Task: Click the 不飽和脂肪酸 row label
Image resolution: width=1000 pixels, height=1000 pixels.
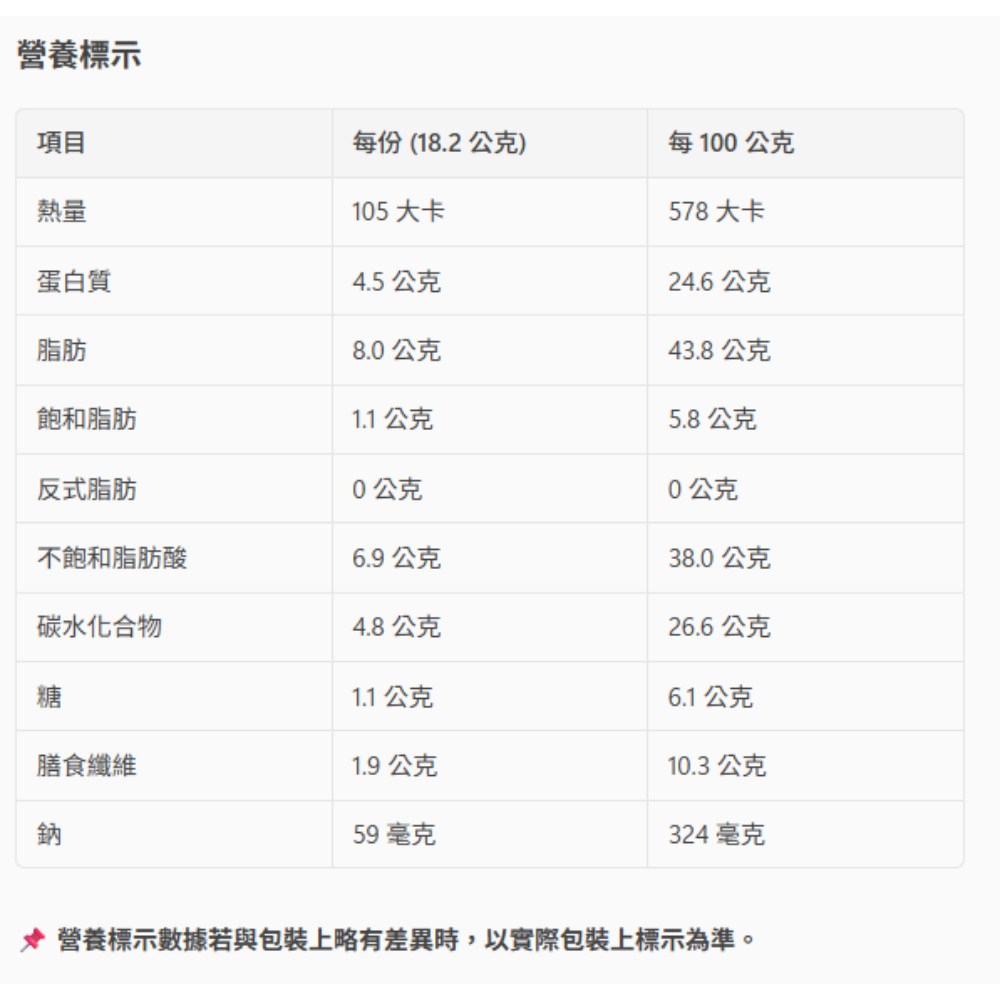Action: click(x=112, y=558)
